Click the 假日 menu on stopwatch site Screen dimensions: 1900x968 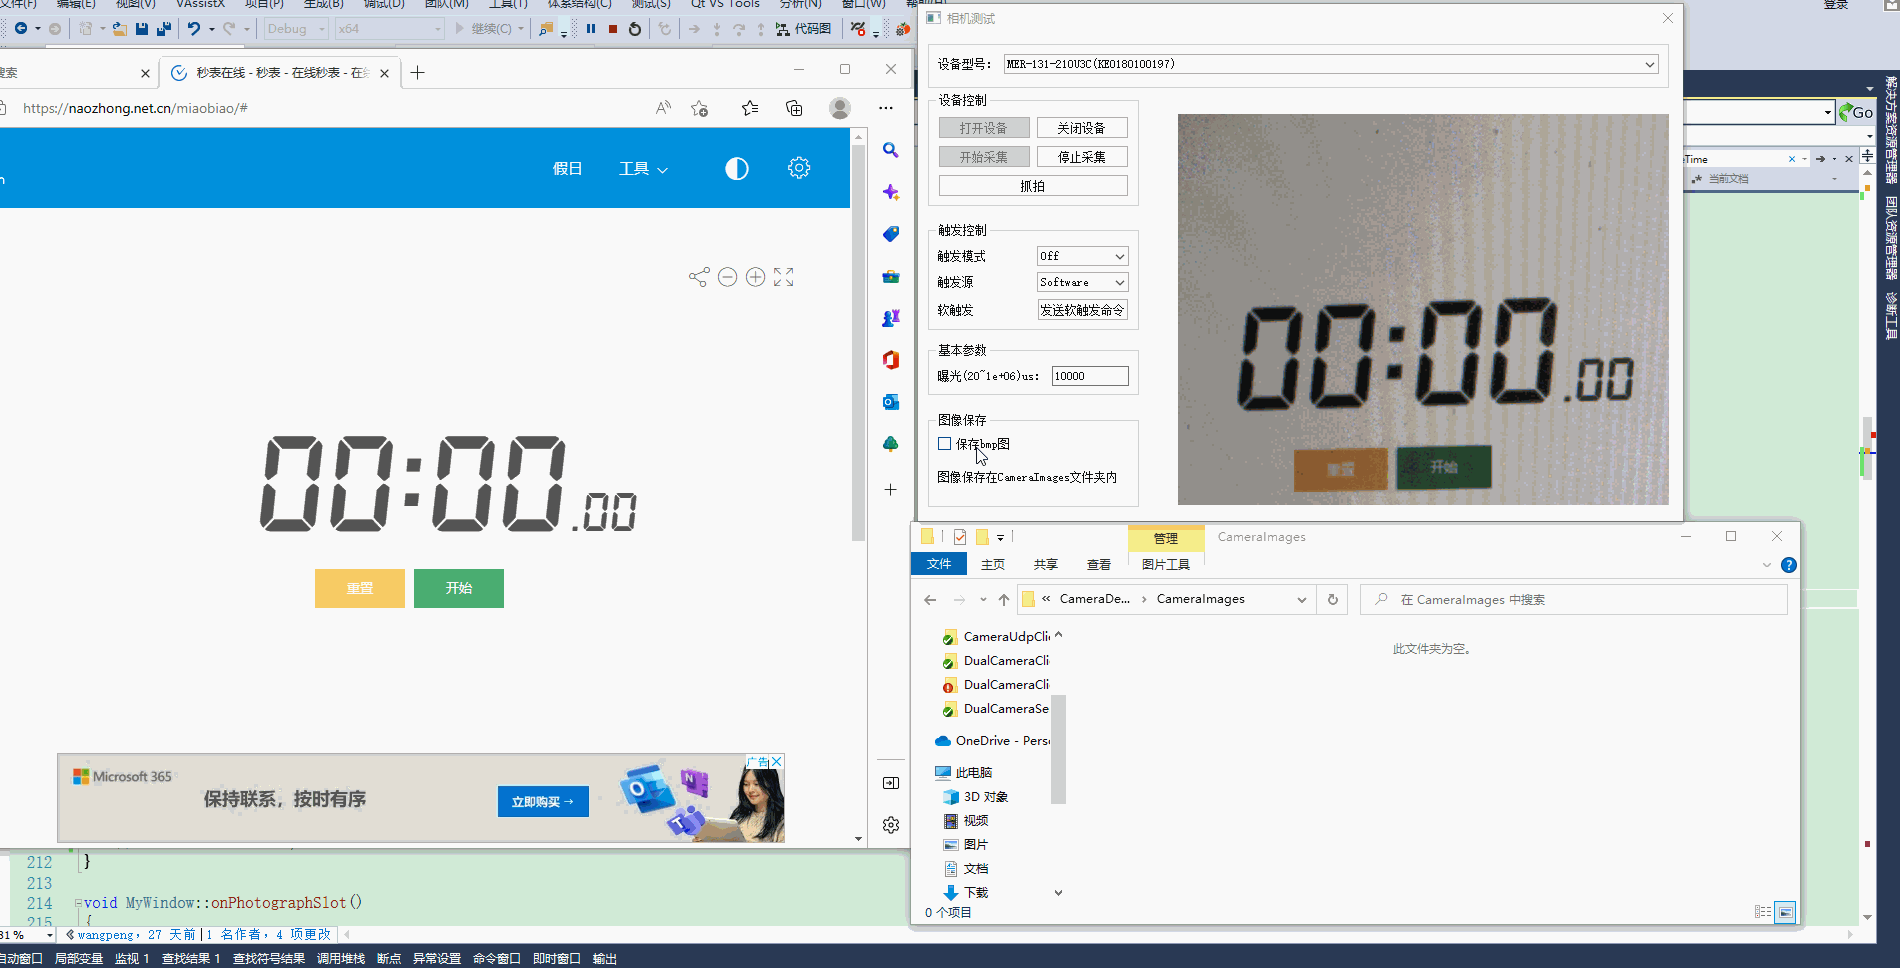(567, 168)
